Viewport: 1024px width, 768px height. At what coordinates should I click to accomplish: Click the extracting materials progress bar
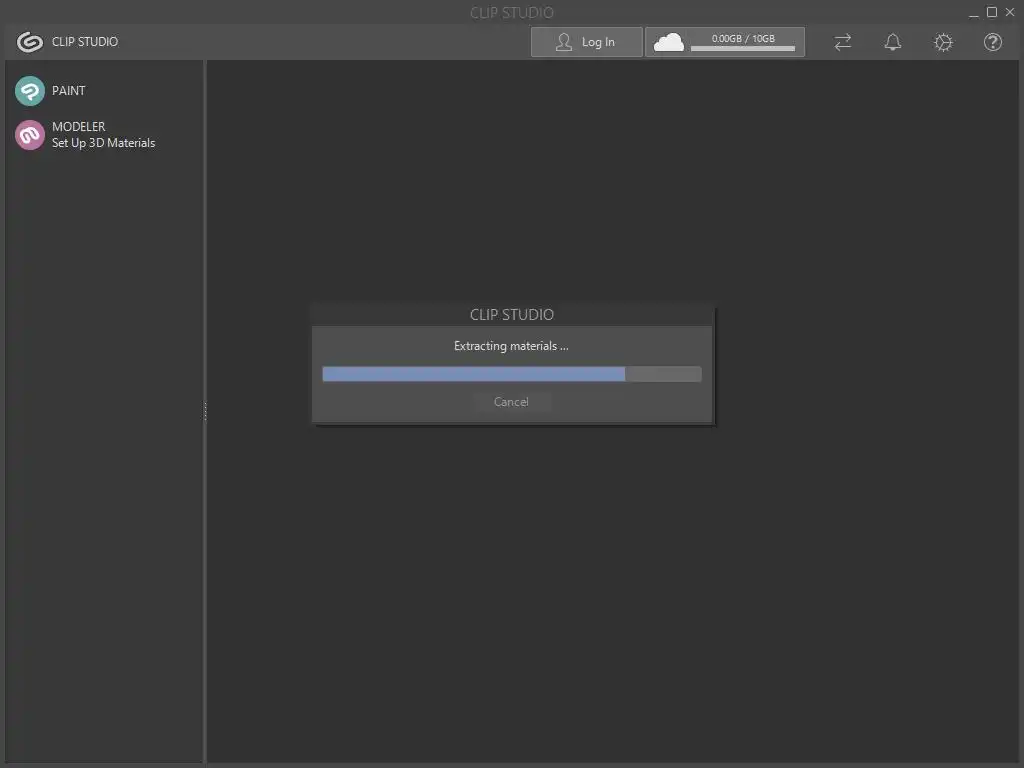click(511, 374)
